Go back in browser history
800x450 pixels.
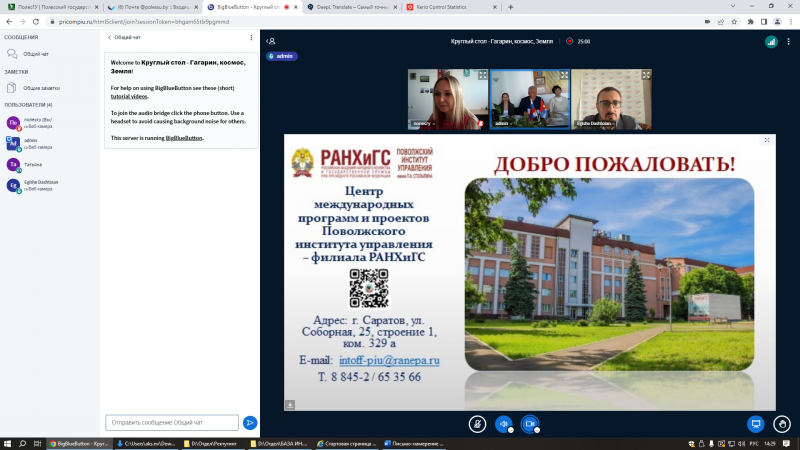click(x=9, y=22)
